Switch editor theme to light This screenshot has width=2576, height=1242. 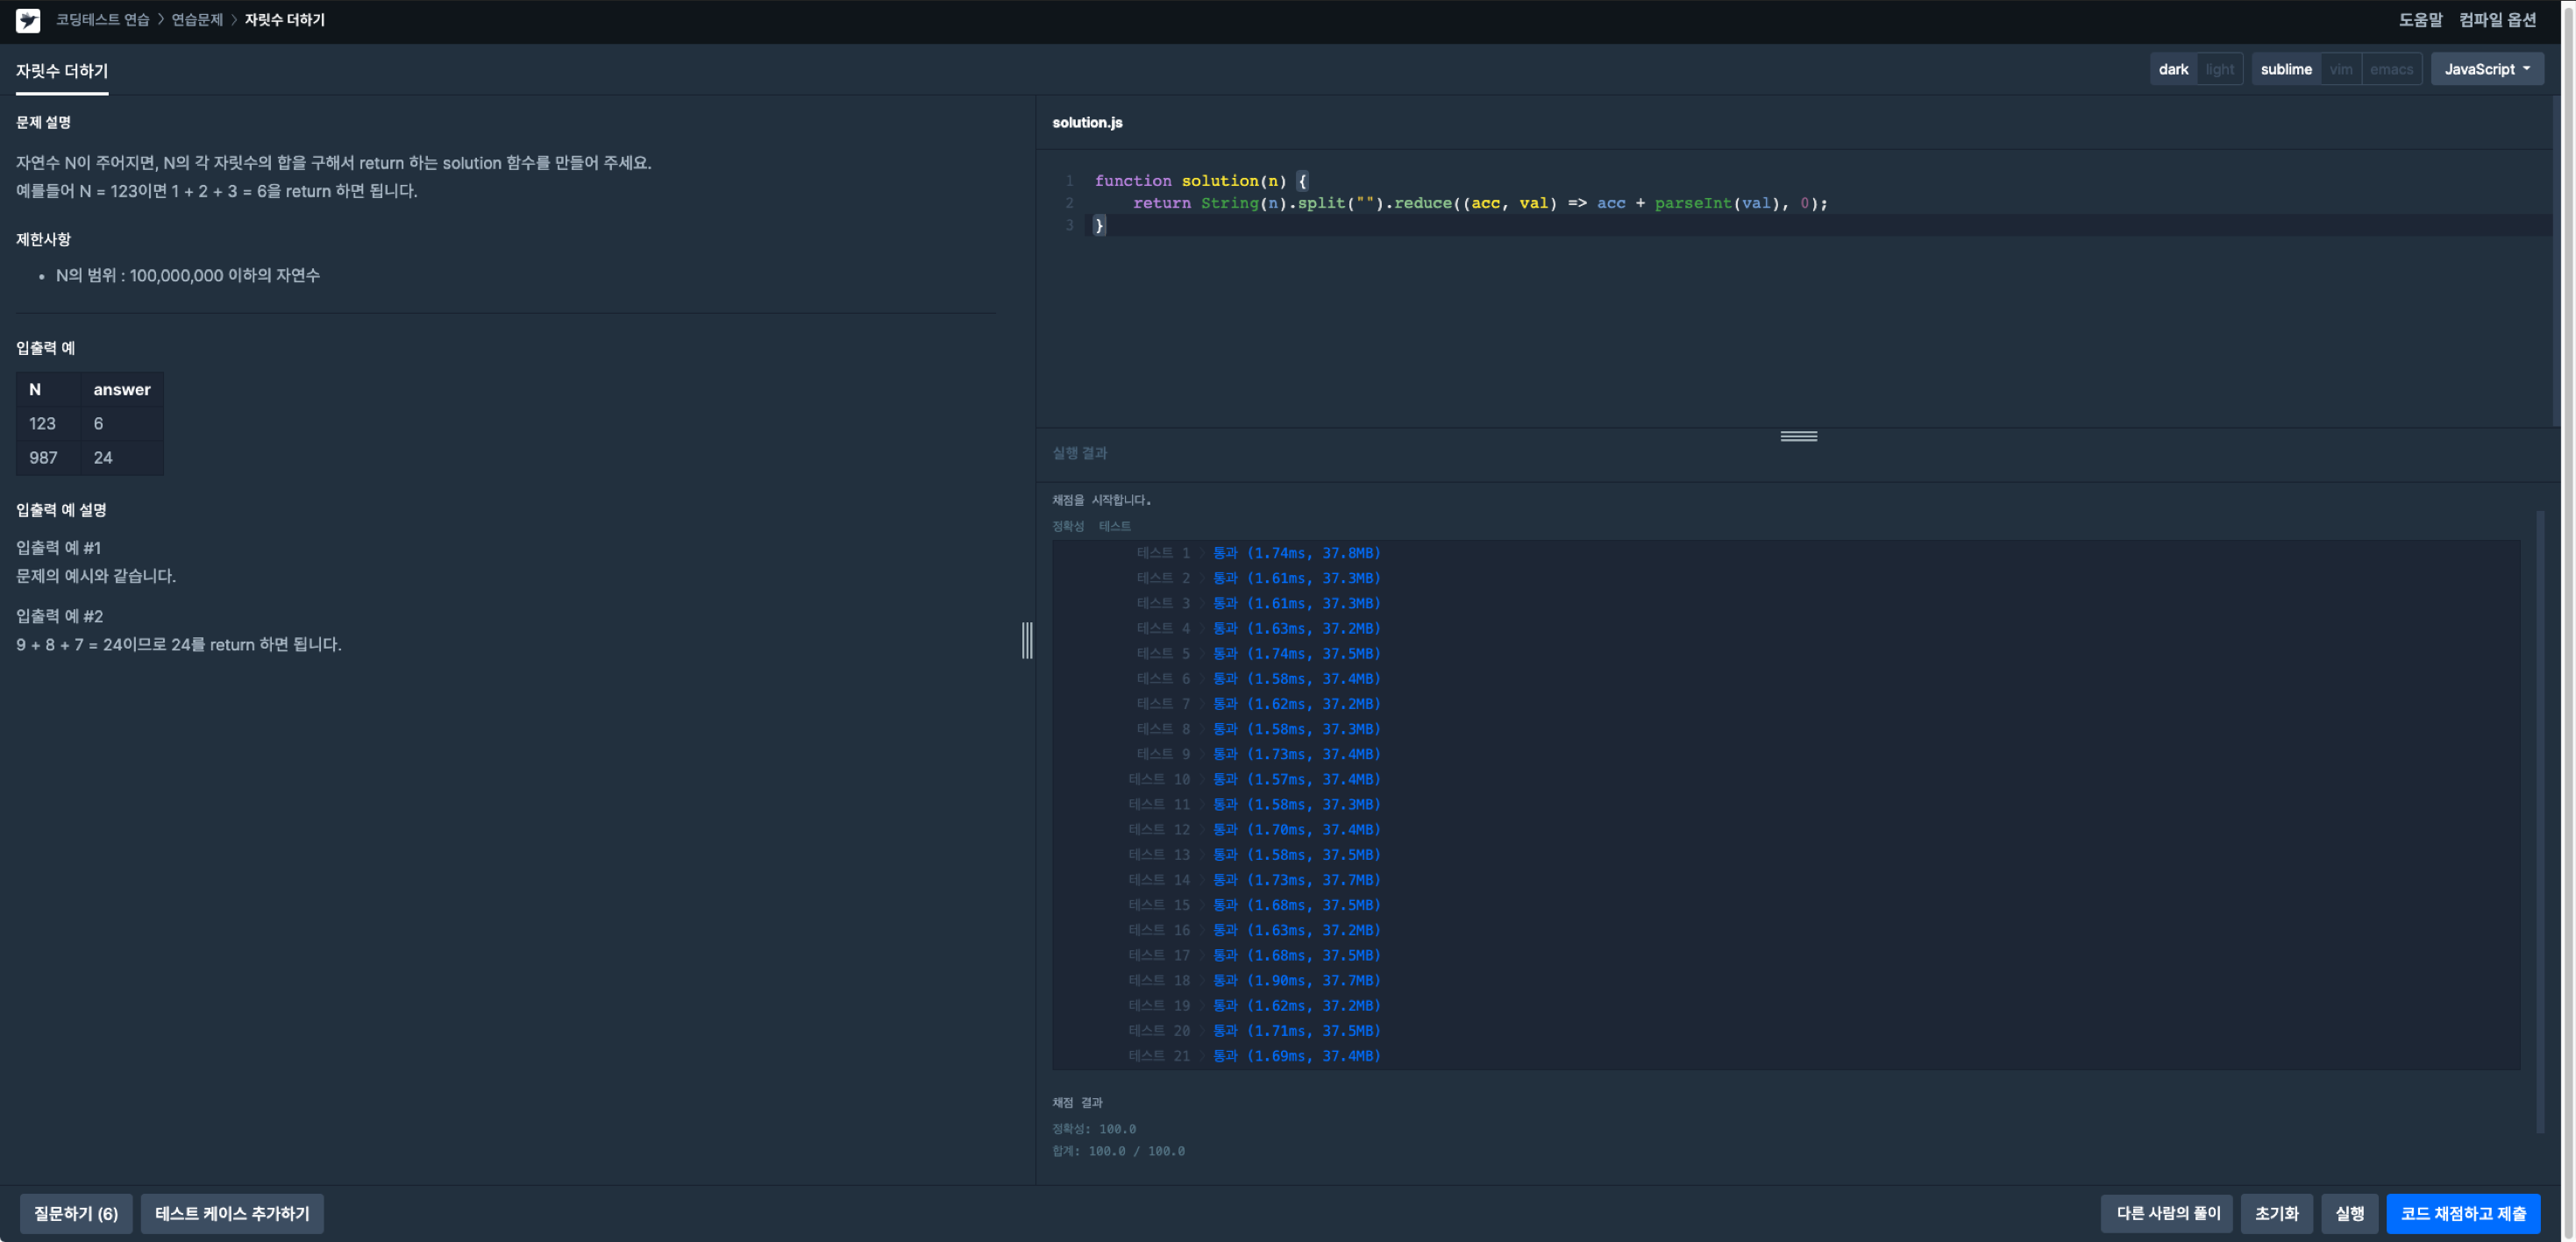[2219, 69]
